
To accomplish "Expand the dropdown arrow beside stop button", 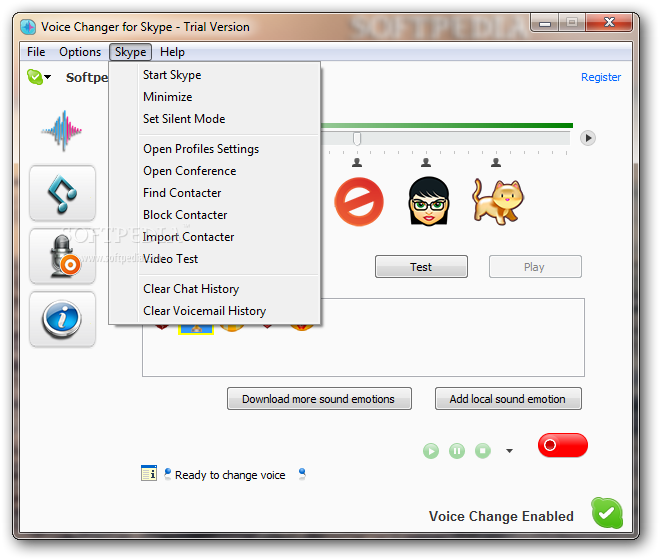I will tap(509, 451).
